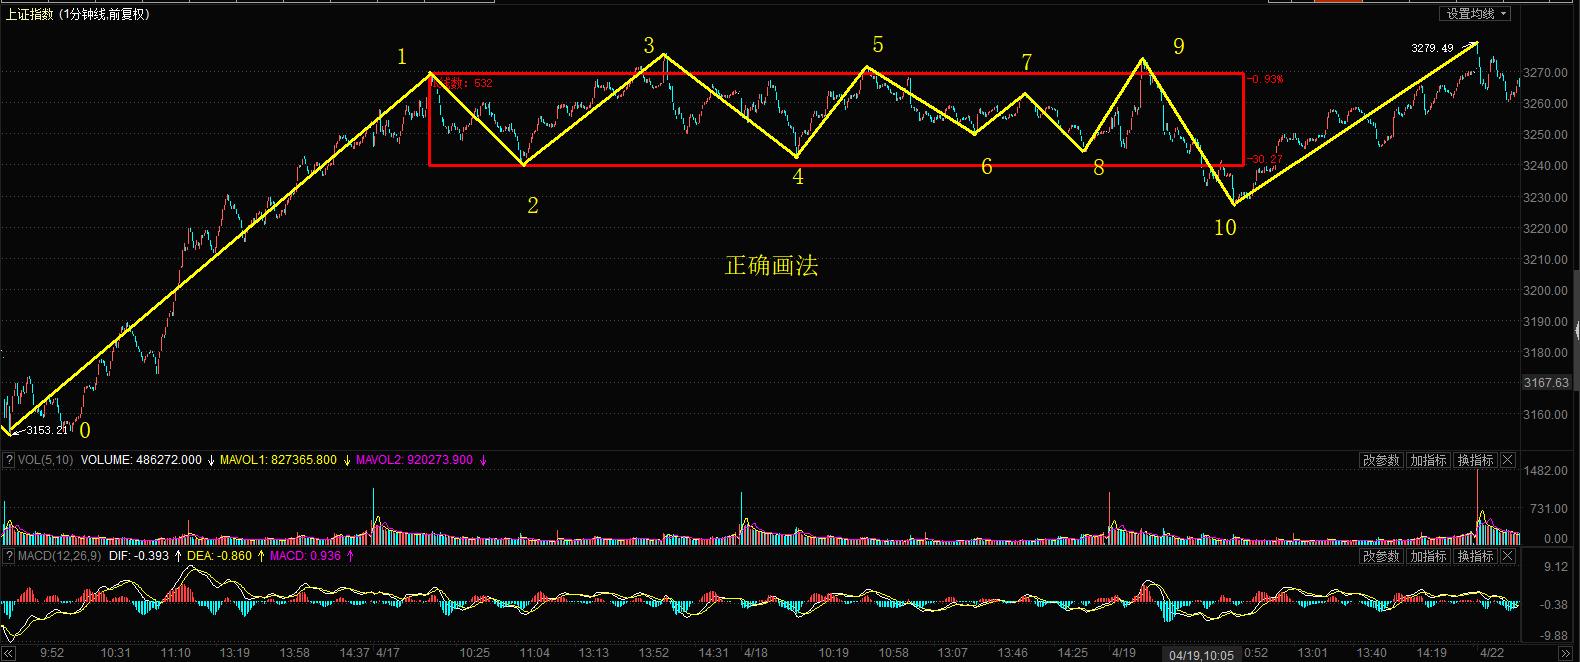
Task: Click the MAVOL2: 920273.900 value
Action: click(x=414, y=460)
